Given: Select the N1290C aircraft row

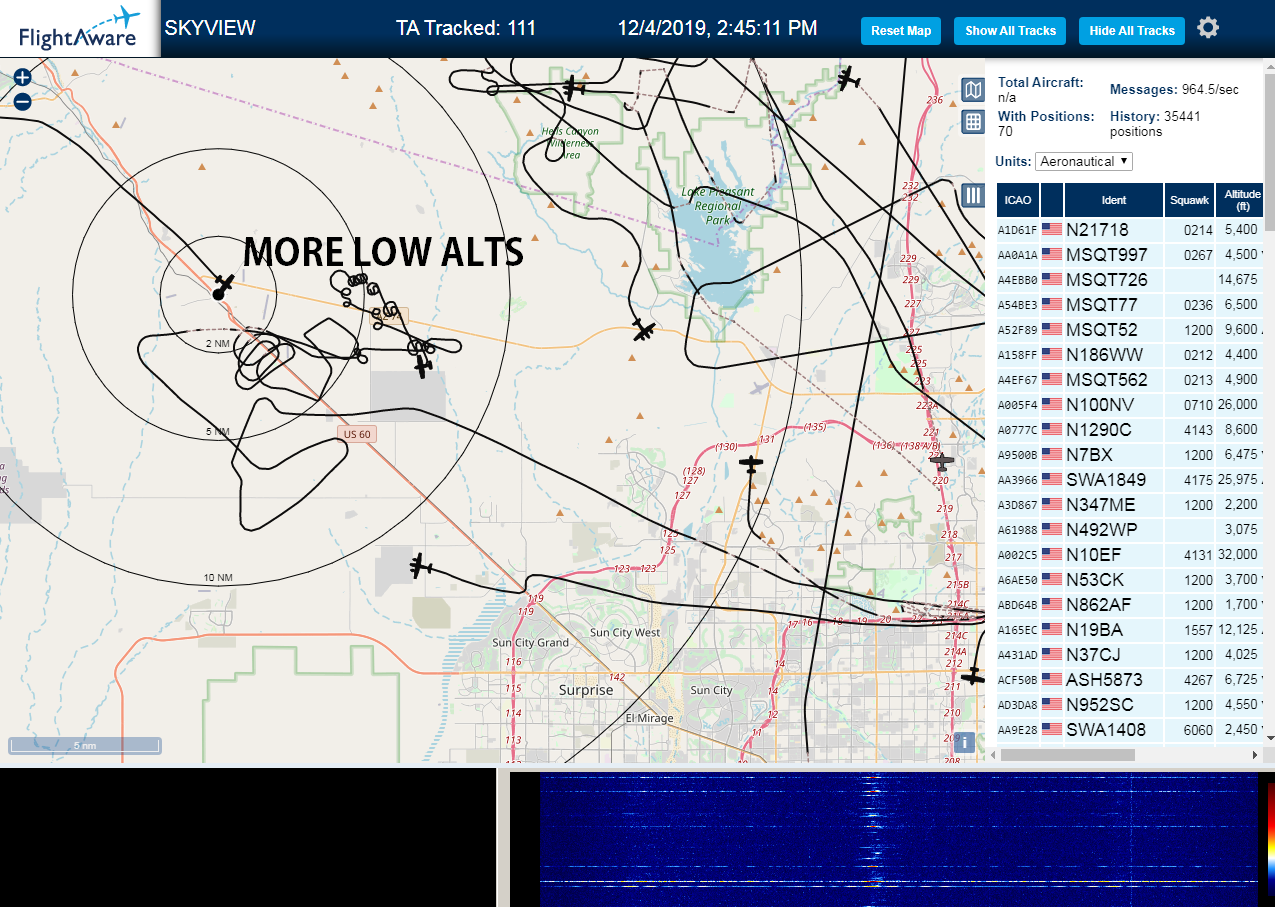Looking at the screenshot, I should [1130, 430].
